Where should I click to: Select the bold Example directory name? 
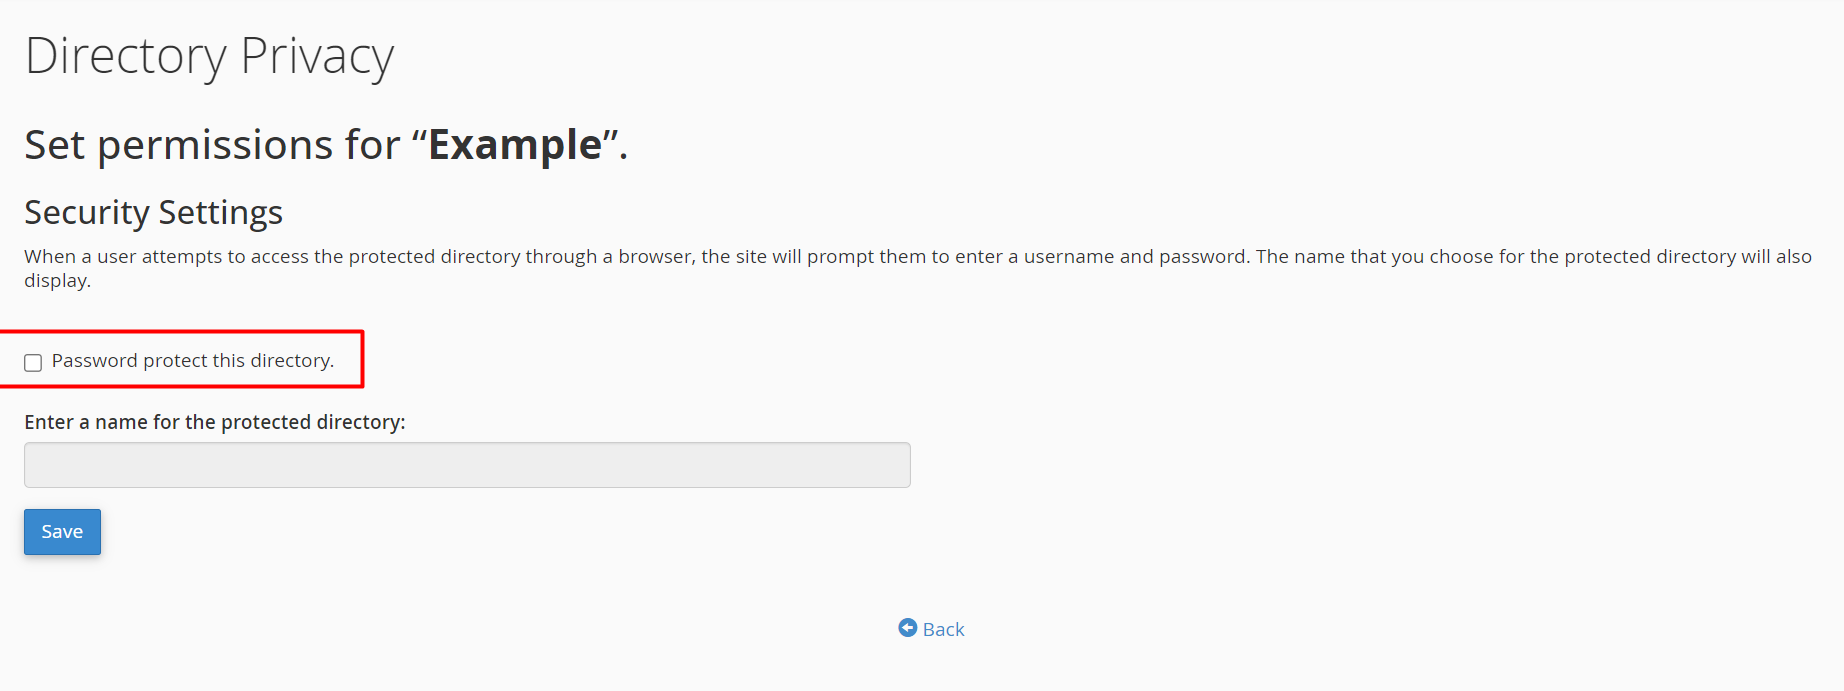515,146
